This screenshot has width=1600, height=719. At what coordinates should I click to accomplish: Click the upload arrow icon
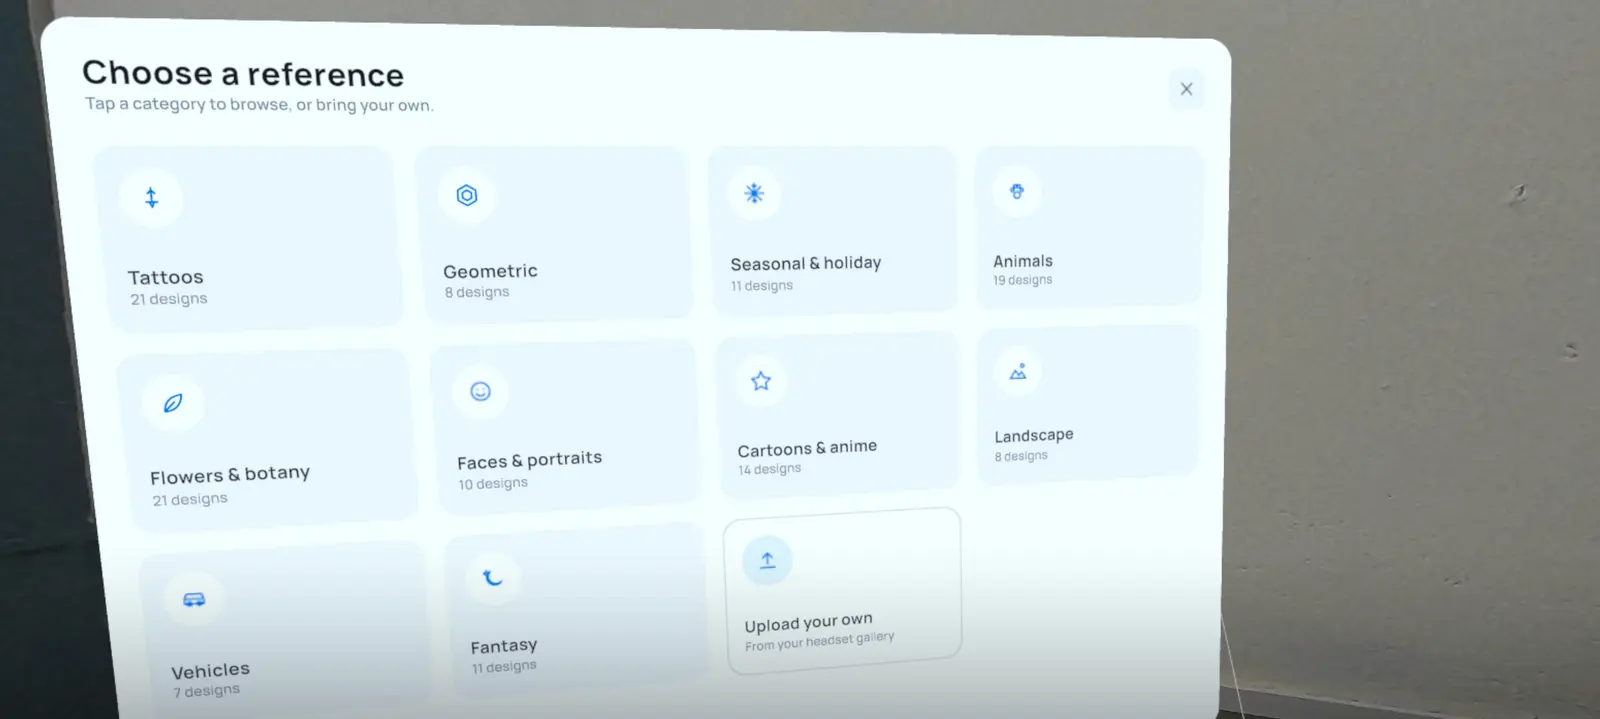(767, 560)
